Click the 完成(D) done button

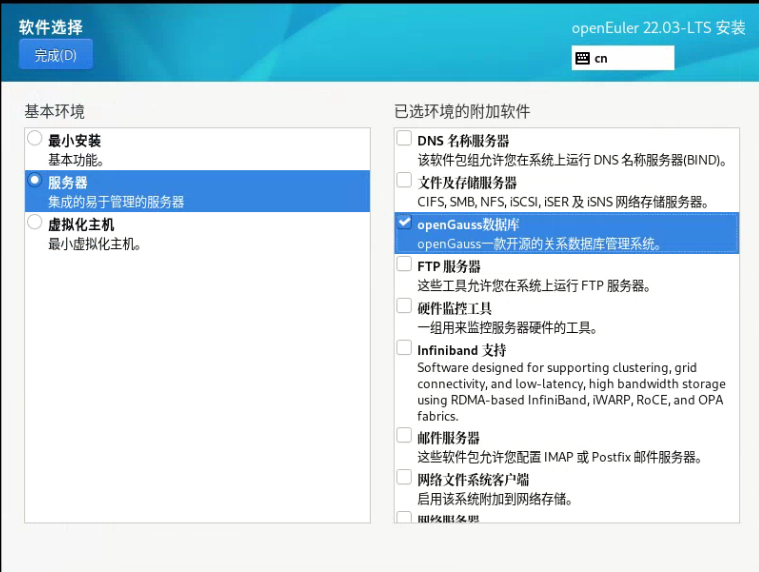coord(56,55)
